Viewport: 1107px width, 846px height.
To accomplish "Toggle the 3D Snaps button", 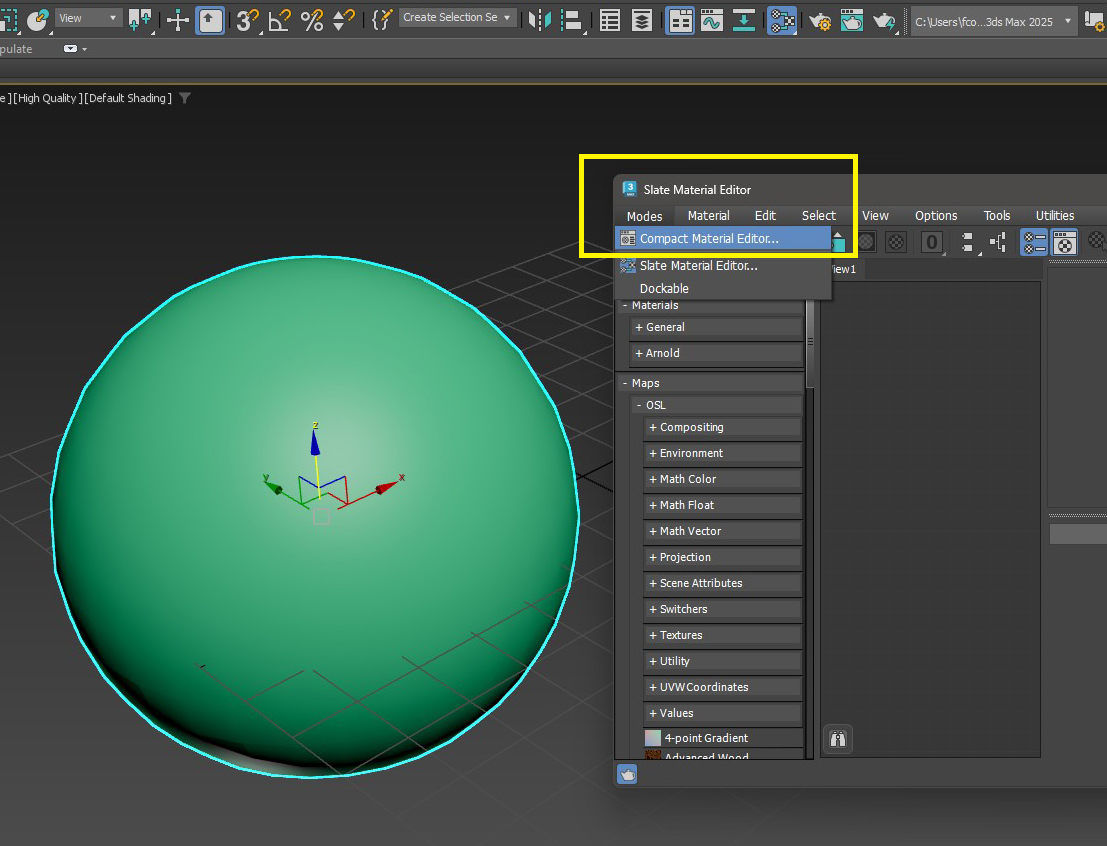I will [x=247, y=20].
